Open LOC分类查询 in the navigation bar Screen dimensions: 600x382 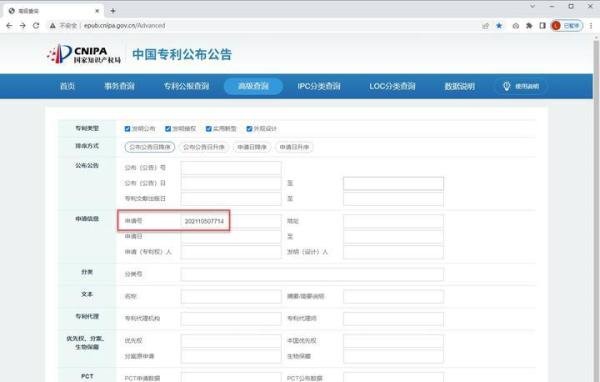392,86
